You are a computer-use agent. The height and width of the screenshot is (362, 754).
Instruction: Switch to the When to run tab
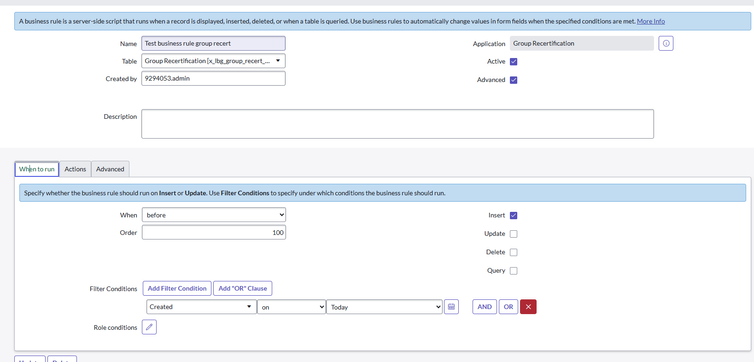(x=37, y=169)
